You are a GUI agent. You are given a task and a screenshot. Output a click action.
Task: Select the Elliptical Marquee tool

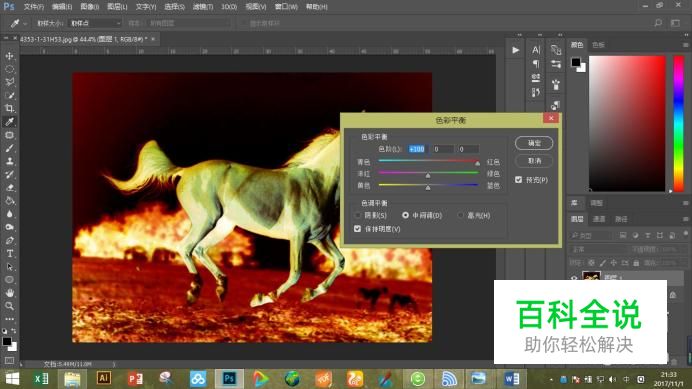(9, 69)
